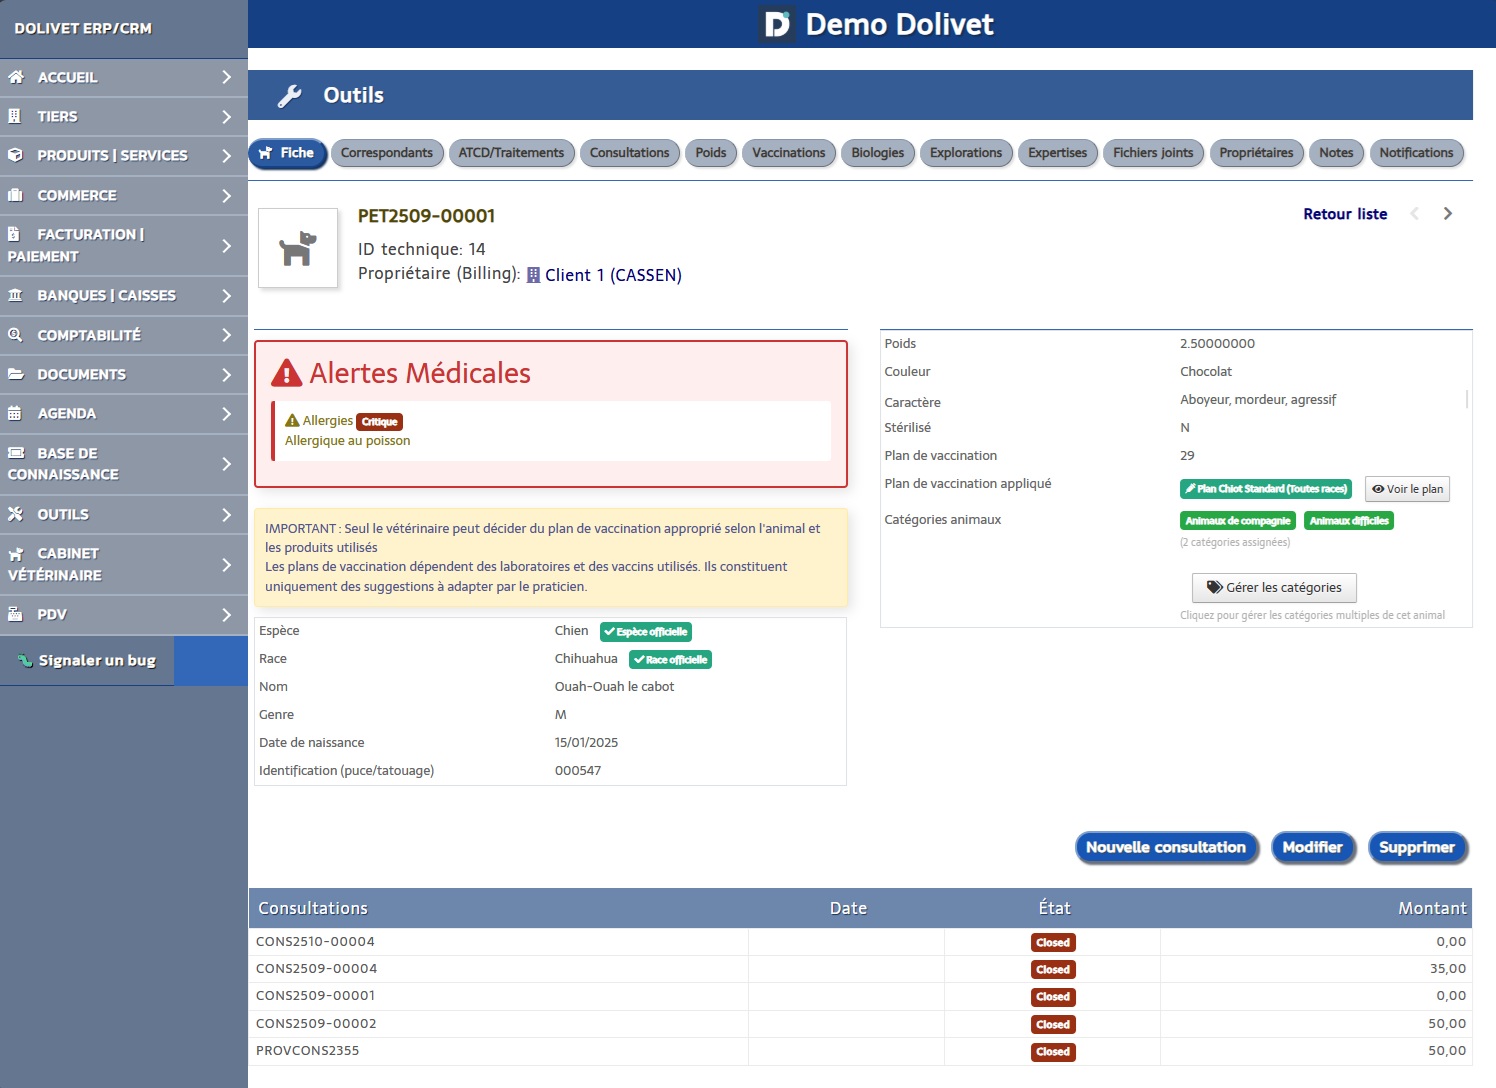The height and width of the screenshot is (1088, 1496).
Task: Expand the PDV sidebar chevron
Action: pyautogui.click(x=227, y=614)
